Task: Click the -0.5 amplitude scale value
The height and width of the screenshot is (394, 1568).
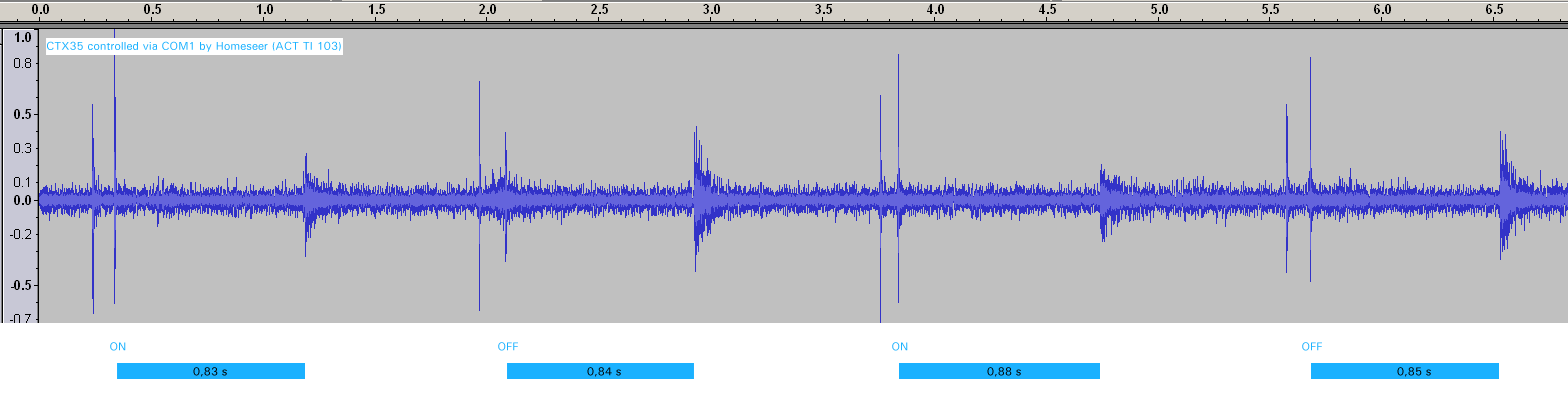Action: pos(22,286)
